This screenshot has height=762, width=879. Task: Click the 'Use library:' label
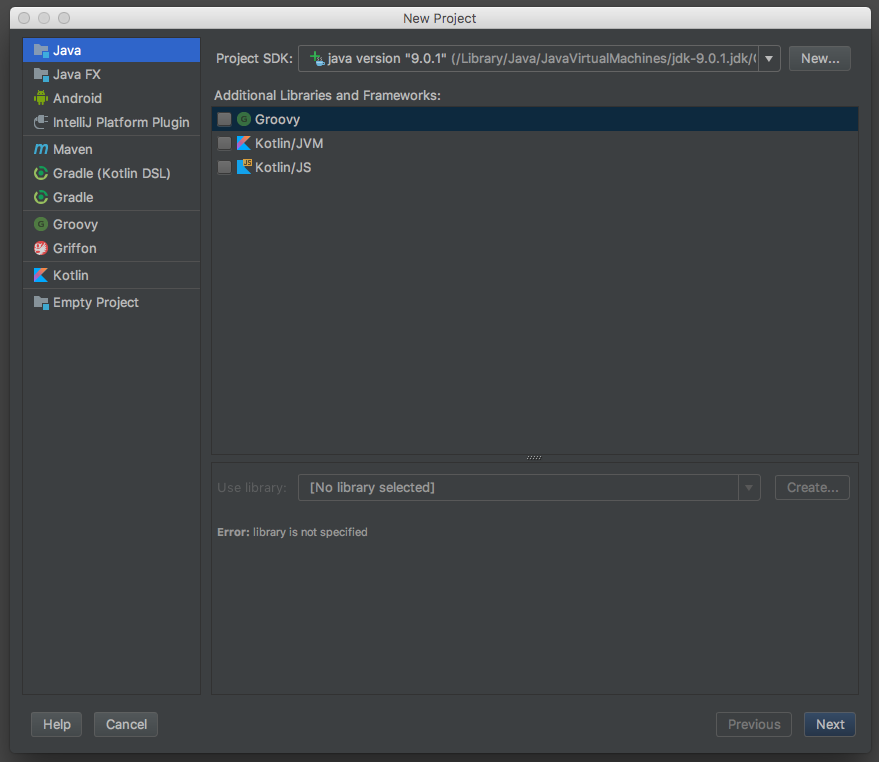pos(252,488)
